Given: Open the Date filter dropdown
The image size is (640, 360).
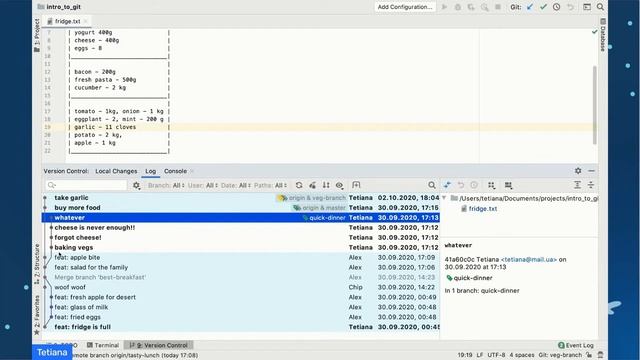Looking at the screenshot, I should [236, 185].
